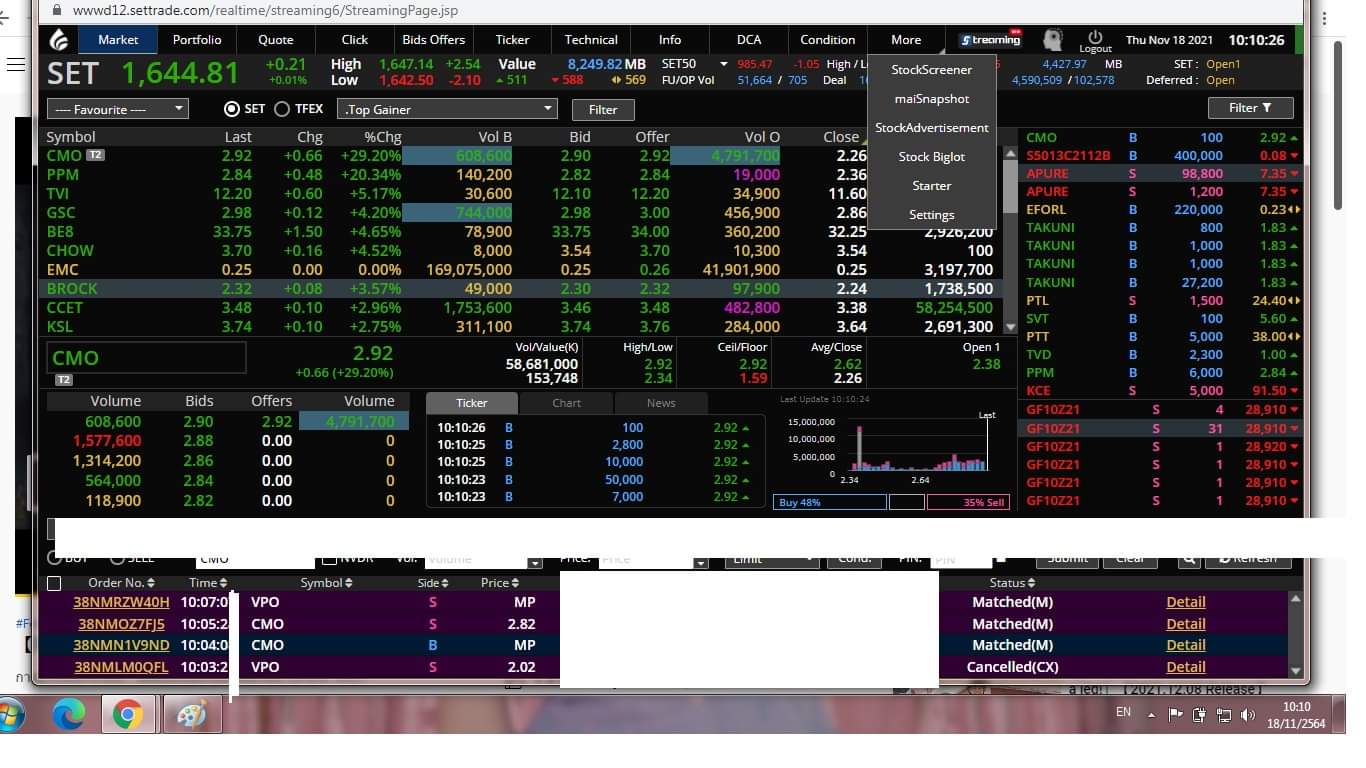
Task: Open order number 38NMOZ7FJ5 link
Action: coord(119,624)
